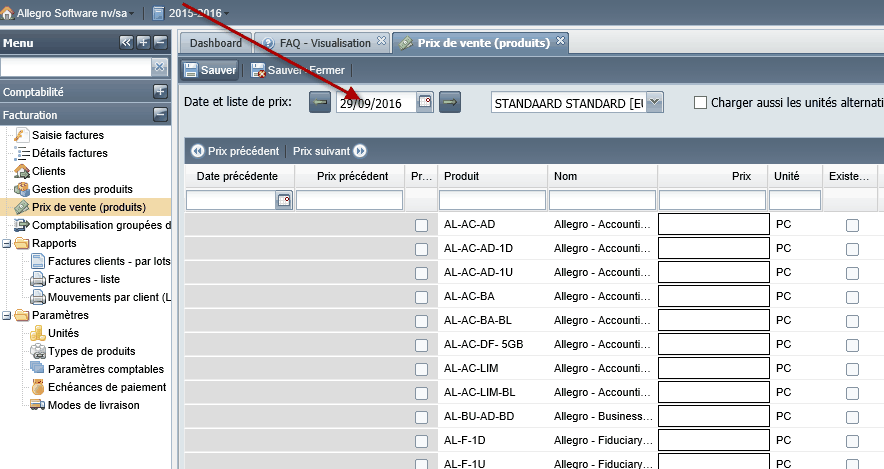Image resolution: width=884 pixels, height=469 pixels.
Task: Switch to the Dashboard tab
Action: point(215,43)
